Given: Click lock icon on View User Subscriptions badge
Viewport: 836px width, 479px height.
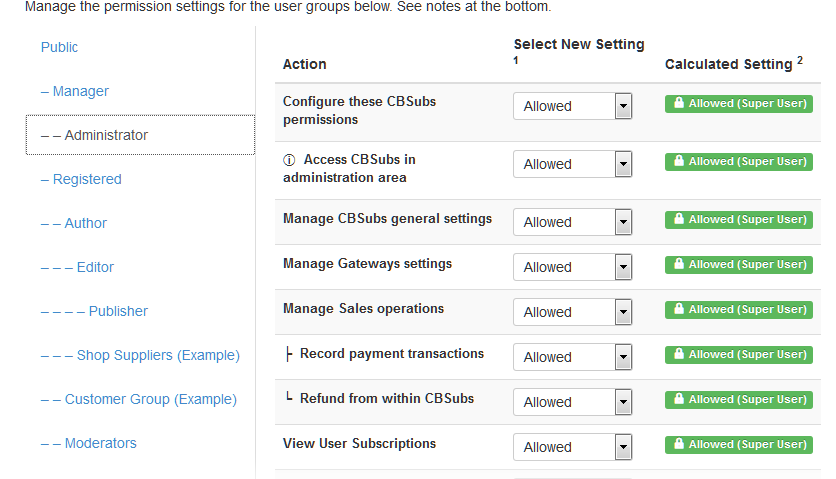Looking at the screenshot, I should (679, 443).
